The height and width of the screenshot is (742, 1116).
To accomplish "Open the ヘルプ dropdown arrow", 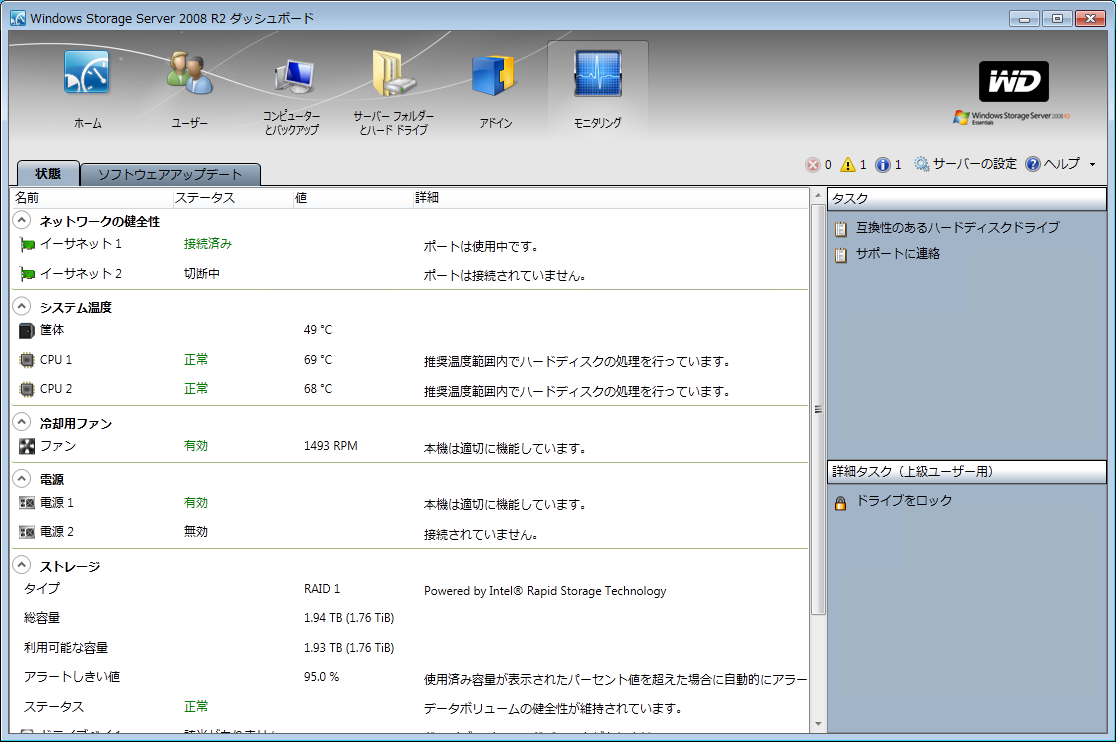I will coord(1093,164).
